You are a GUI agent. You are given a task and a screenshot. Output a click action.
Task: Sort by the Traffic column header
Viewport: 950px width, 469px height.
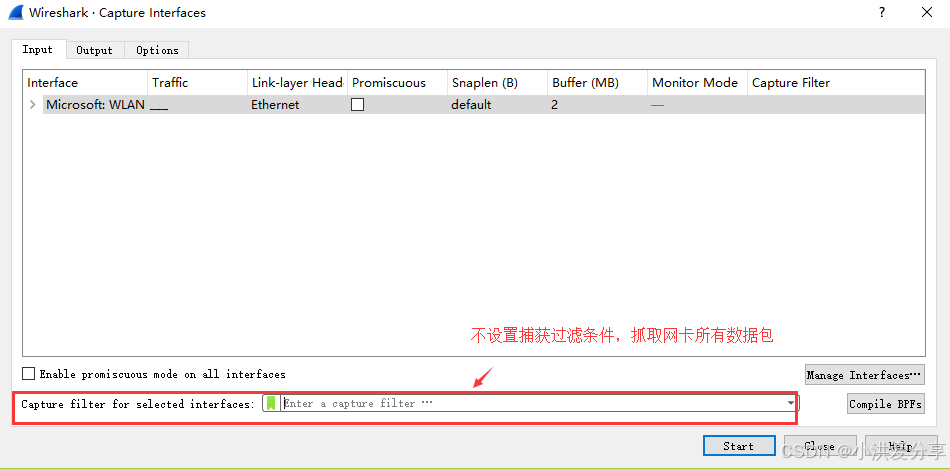click(198, 83)
